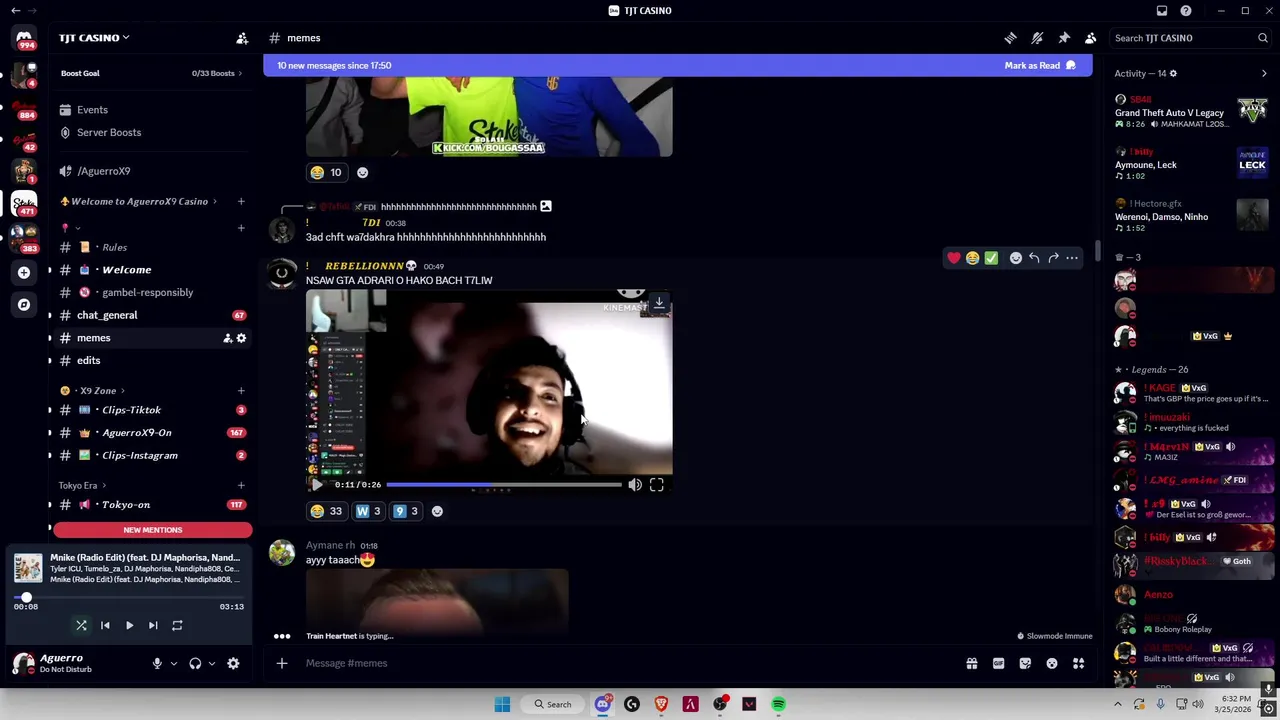Open Discord help question mark icon
Screen dimensions: 1280x720
[1186, 11]
